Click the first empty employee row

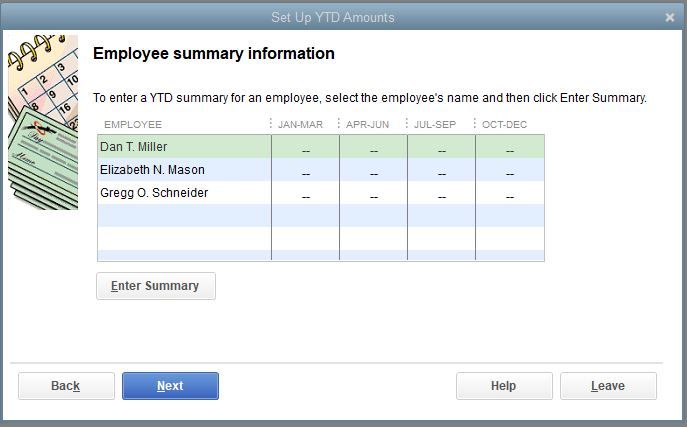point(183,216)
